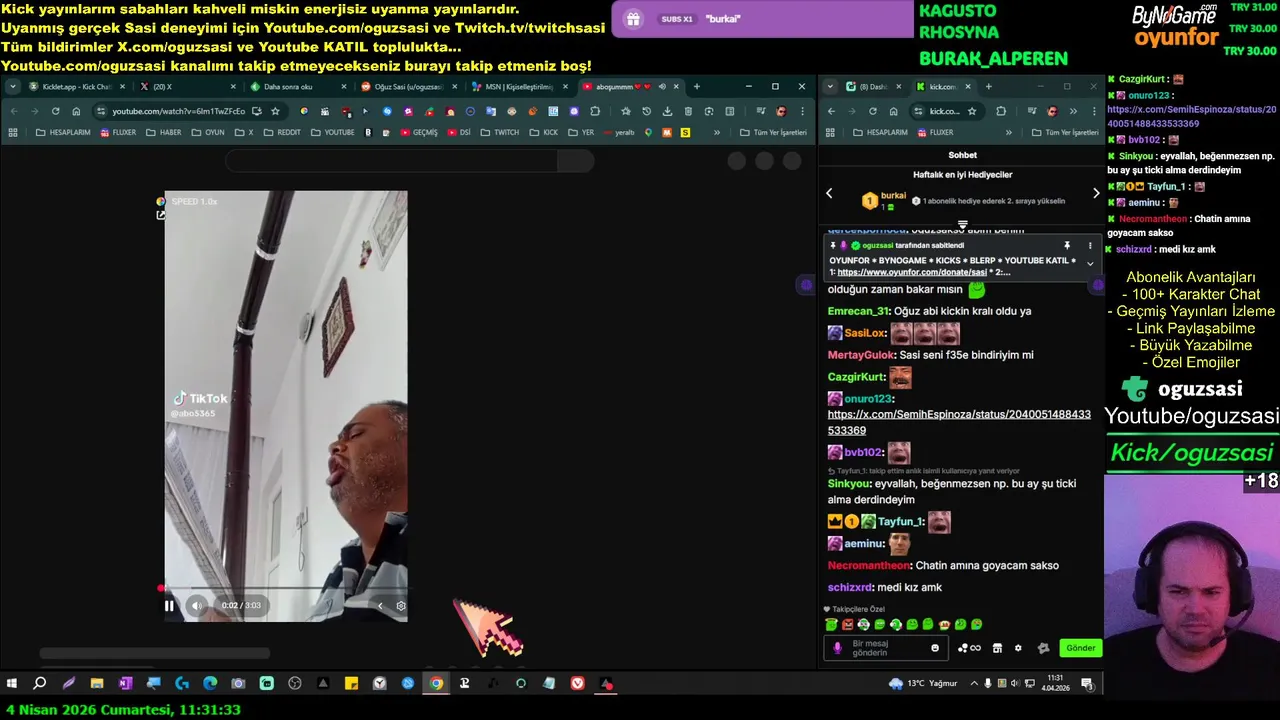Open Chrome from the taskbar
The image size is (1280, 720).
pyautogui.click(x=436, y=684)
